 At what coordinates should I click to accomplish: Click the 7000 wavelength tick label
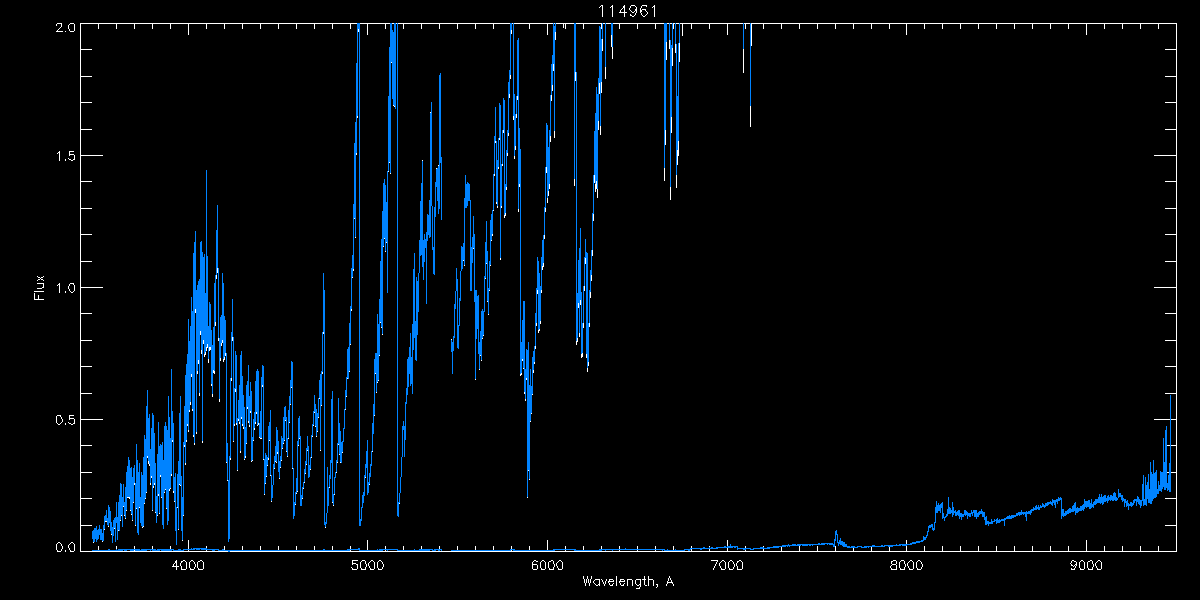pos(726,566)
